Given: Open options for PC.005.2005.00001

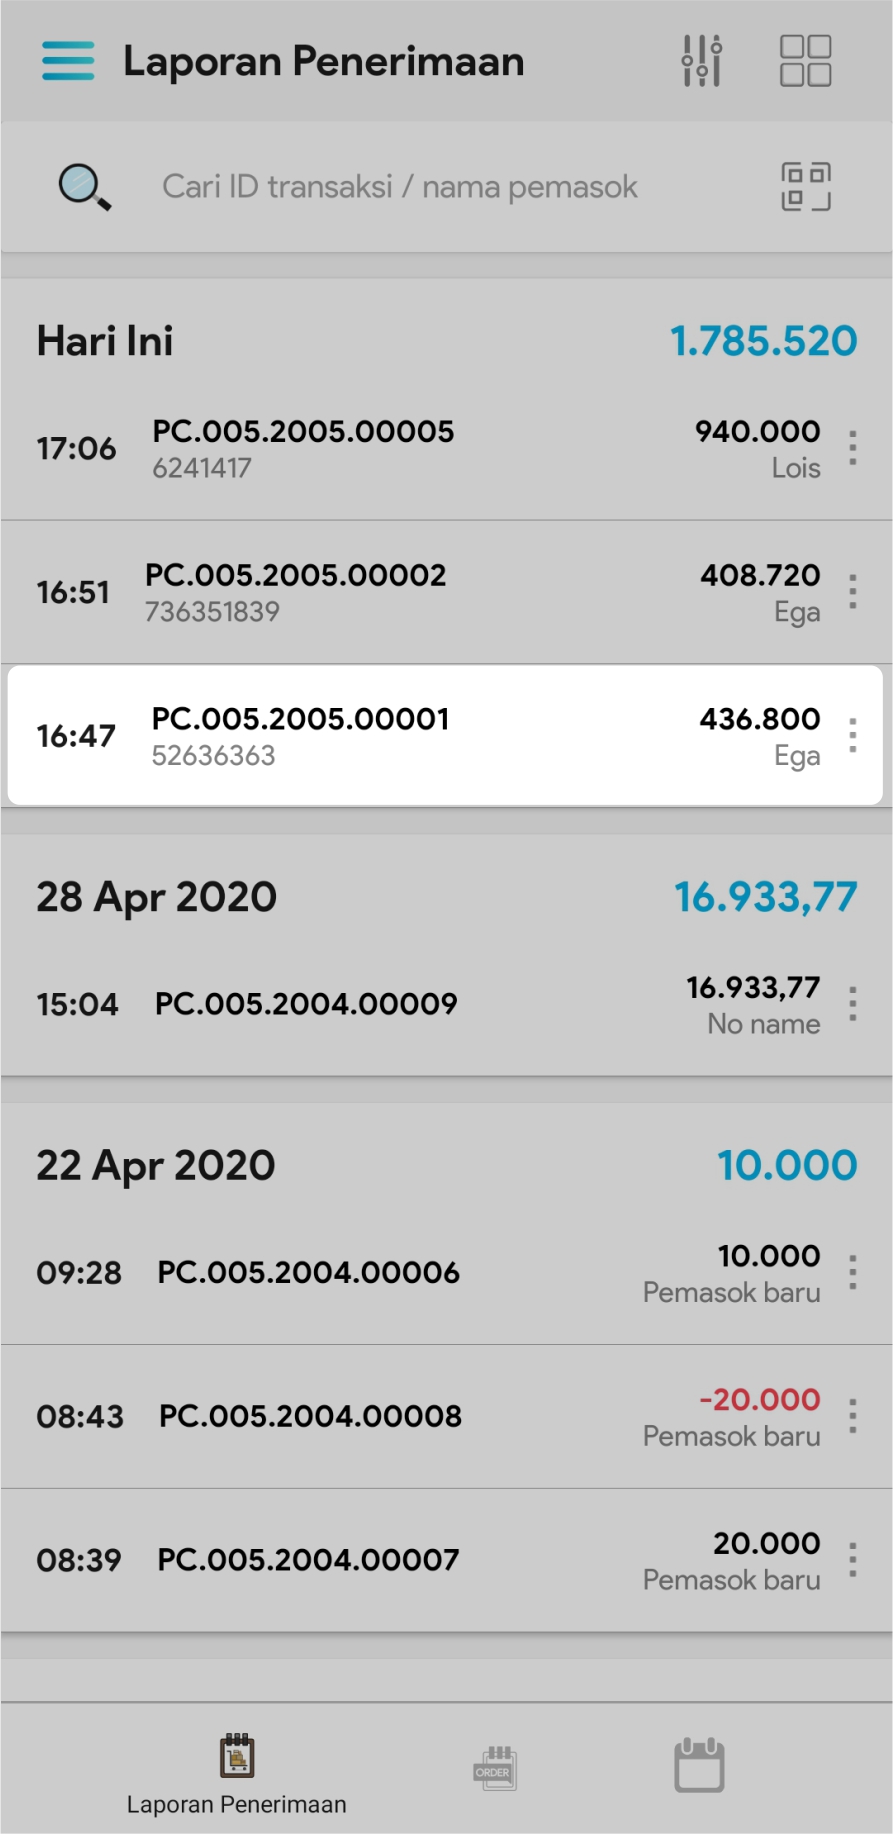Looking at the screenshot, I should pyautogui.click(x=852, y=736).
